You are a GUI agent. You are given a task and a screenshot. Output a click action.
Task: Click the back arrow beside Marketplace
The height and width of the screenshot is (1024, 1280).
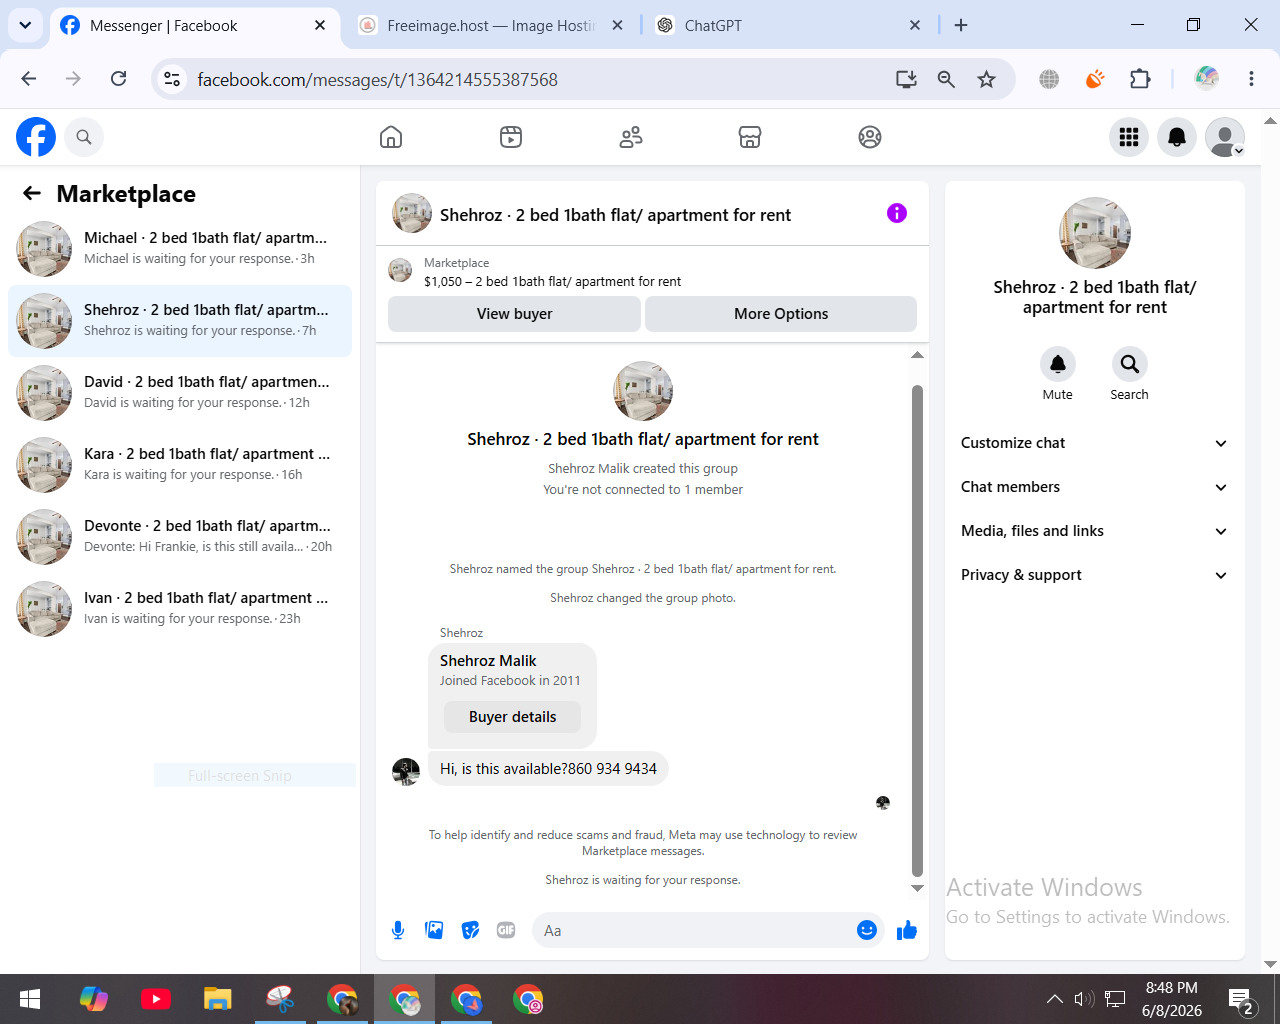32,193
